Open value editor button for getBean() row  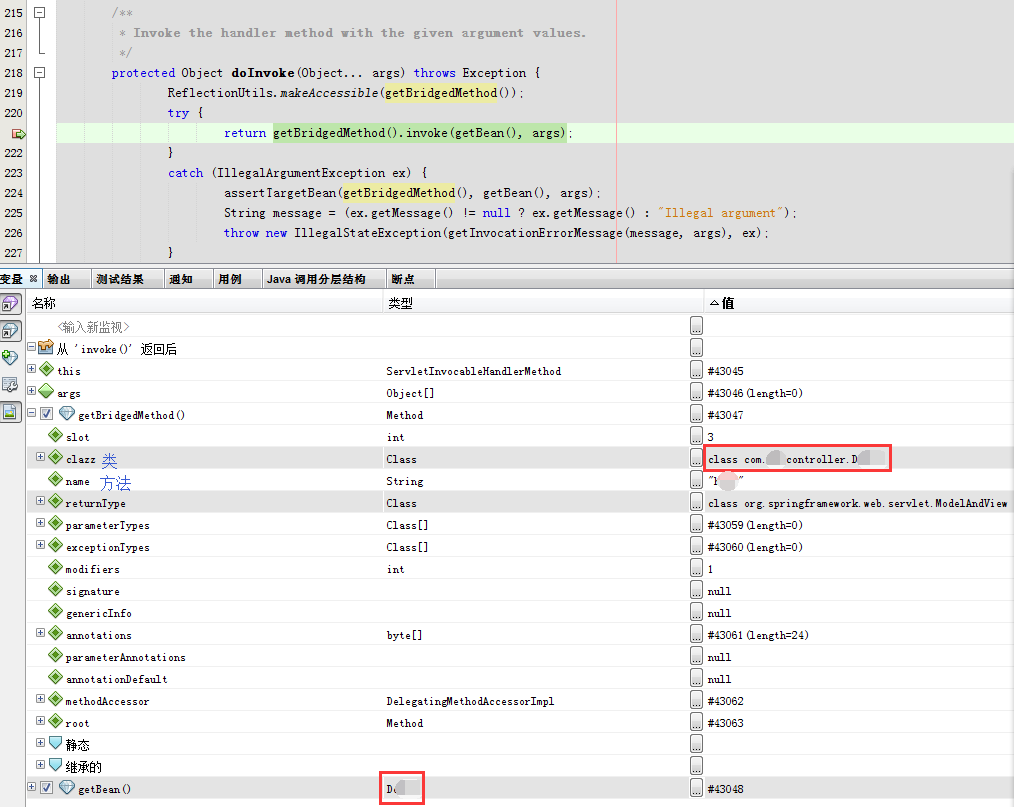pyautogui.click(x=696, y=788)
